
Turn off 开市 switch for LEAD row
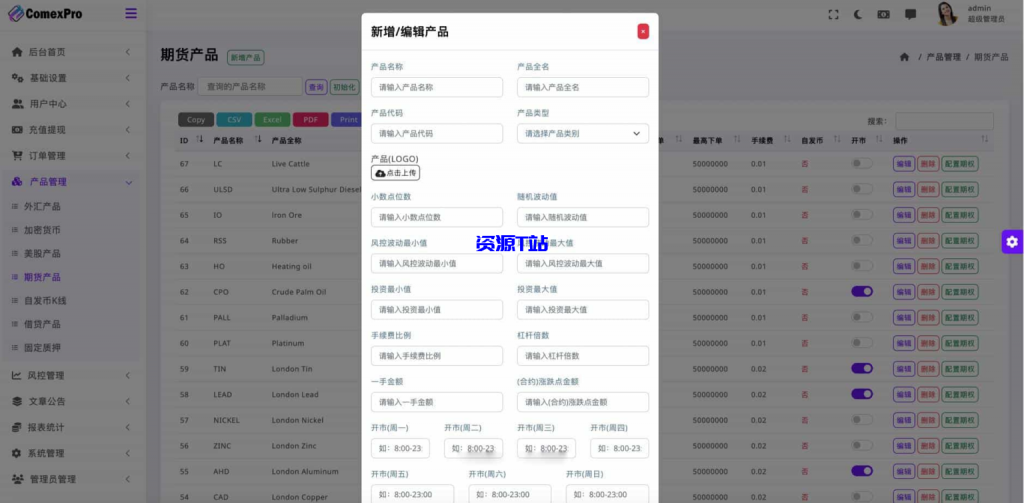[861, 394]
